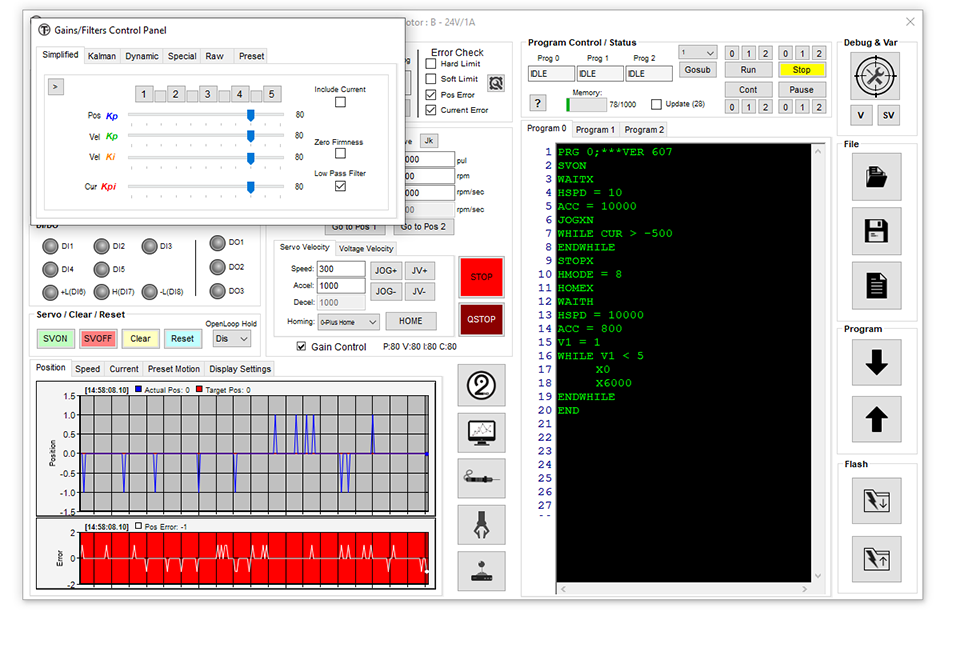968x646 pixels.
Task: Click the save floppy disk icon
Action: tap(876, 231)
